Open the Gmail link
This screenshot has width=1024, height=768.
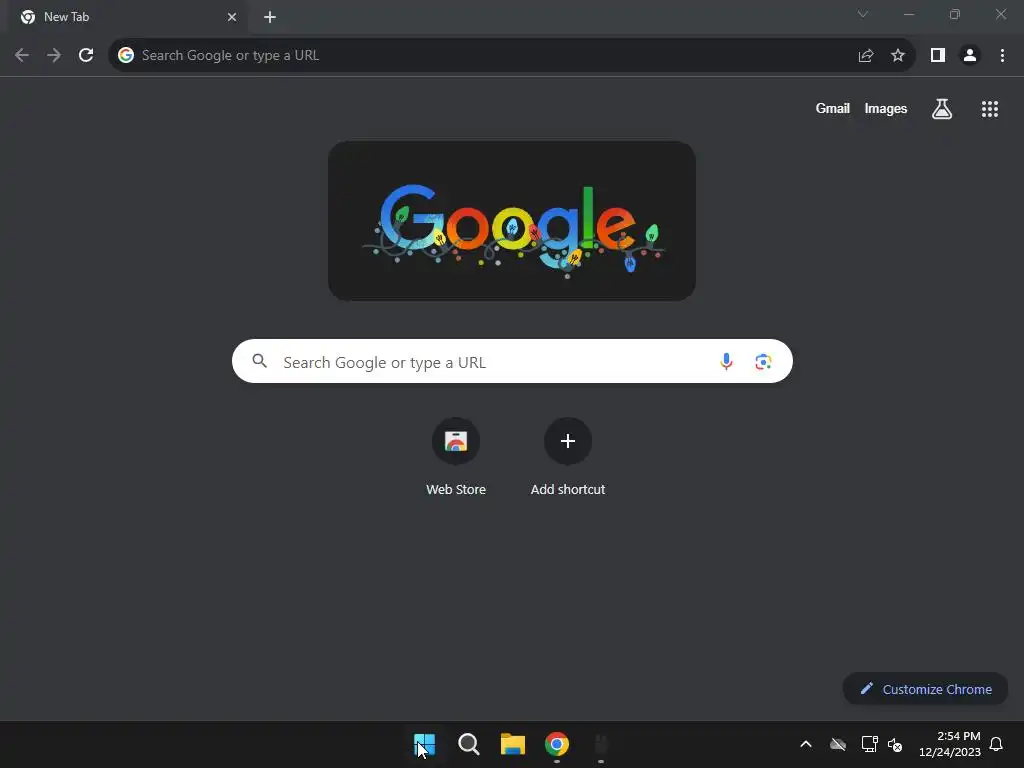[x=832, y=108]
